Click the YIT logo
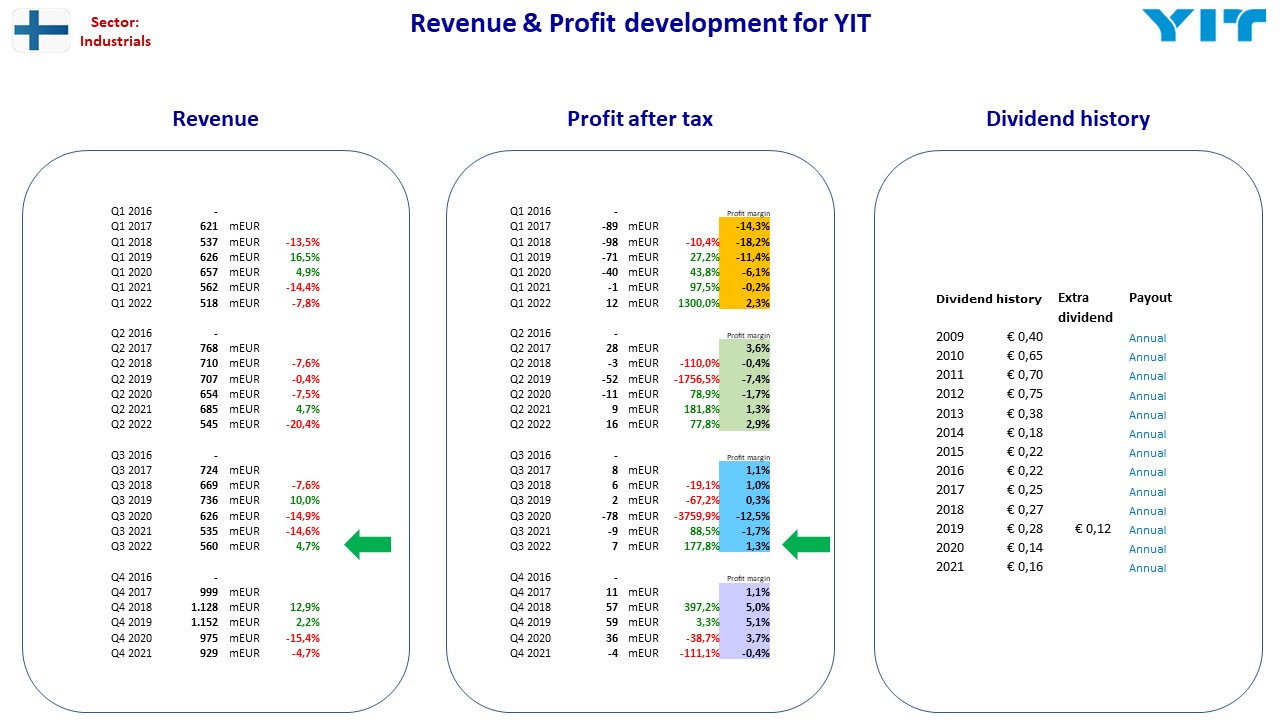The image size is (1280, 720). pos(1203,26)
